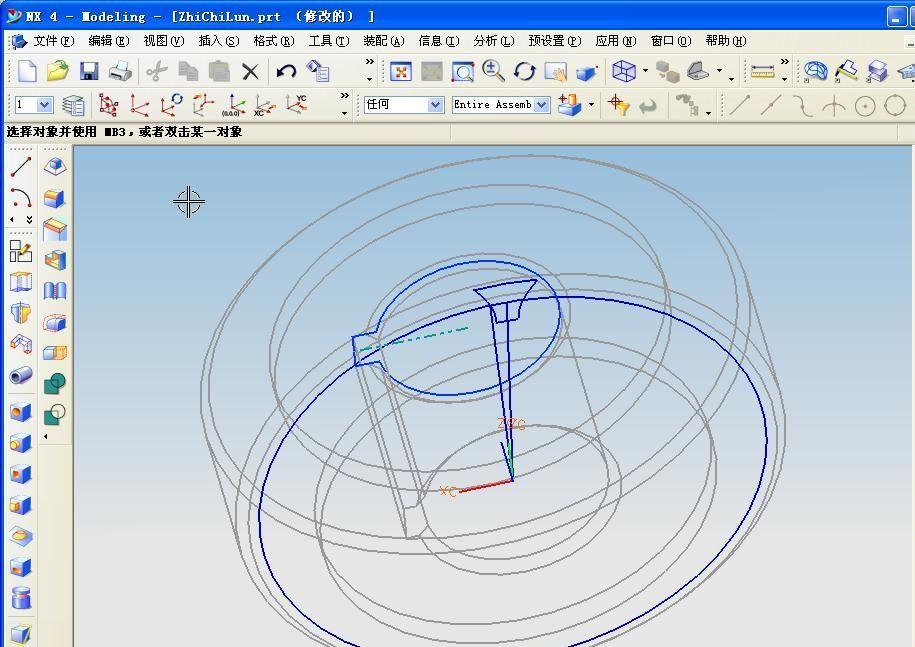The width and height of the screenshot is (915, 647).
Task: Open a file with the folder icon
Action: [57, 71]
